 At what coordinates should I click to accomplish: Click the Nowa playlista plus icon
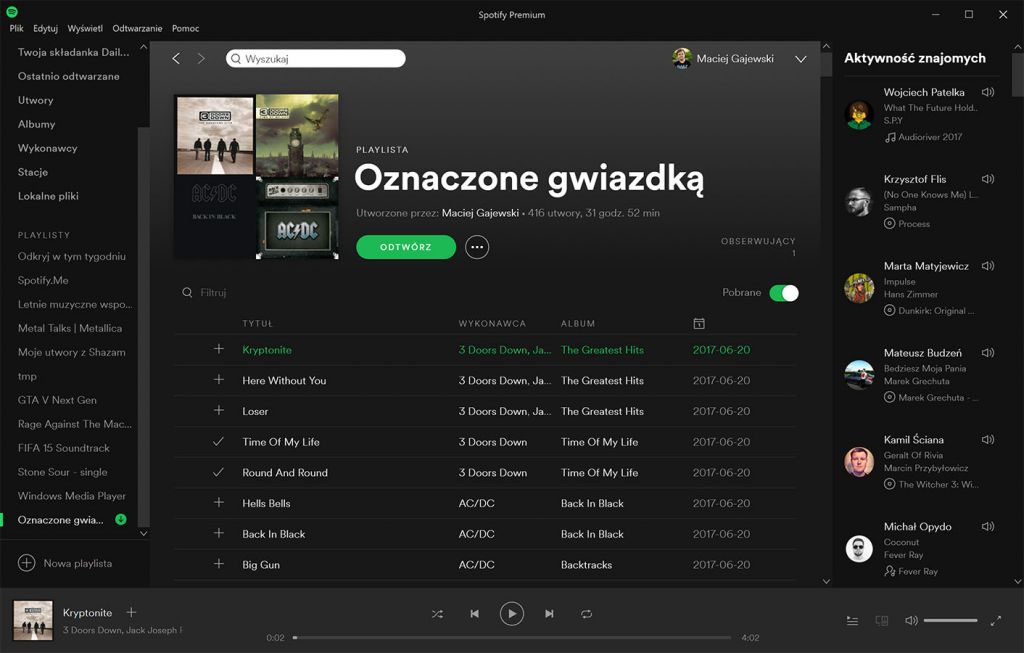click(26, 563)
